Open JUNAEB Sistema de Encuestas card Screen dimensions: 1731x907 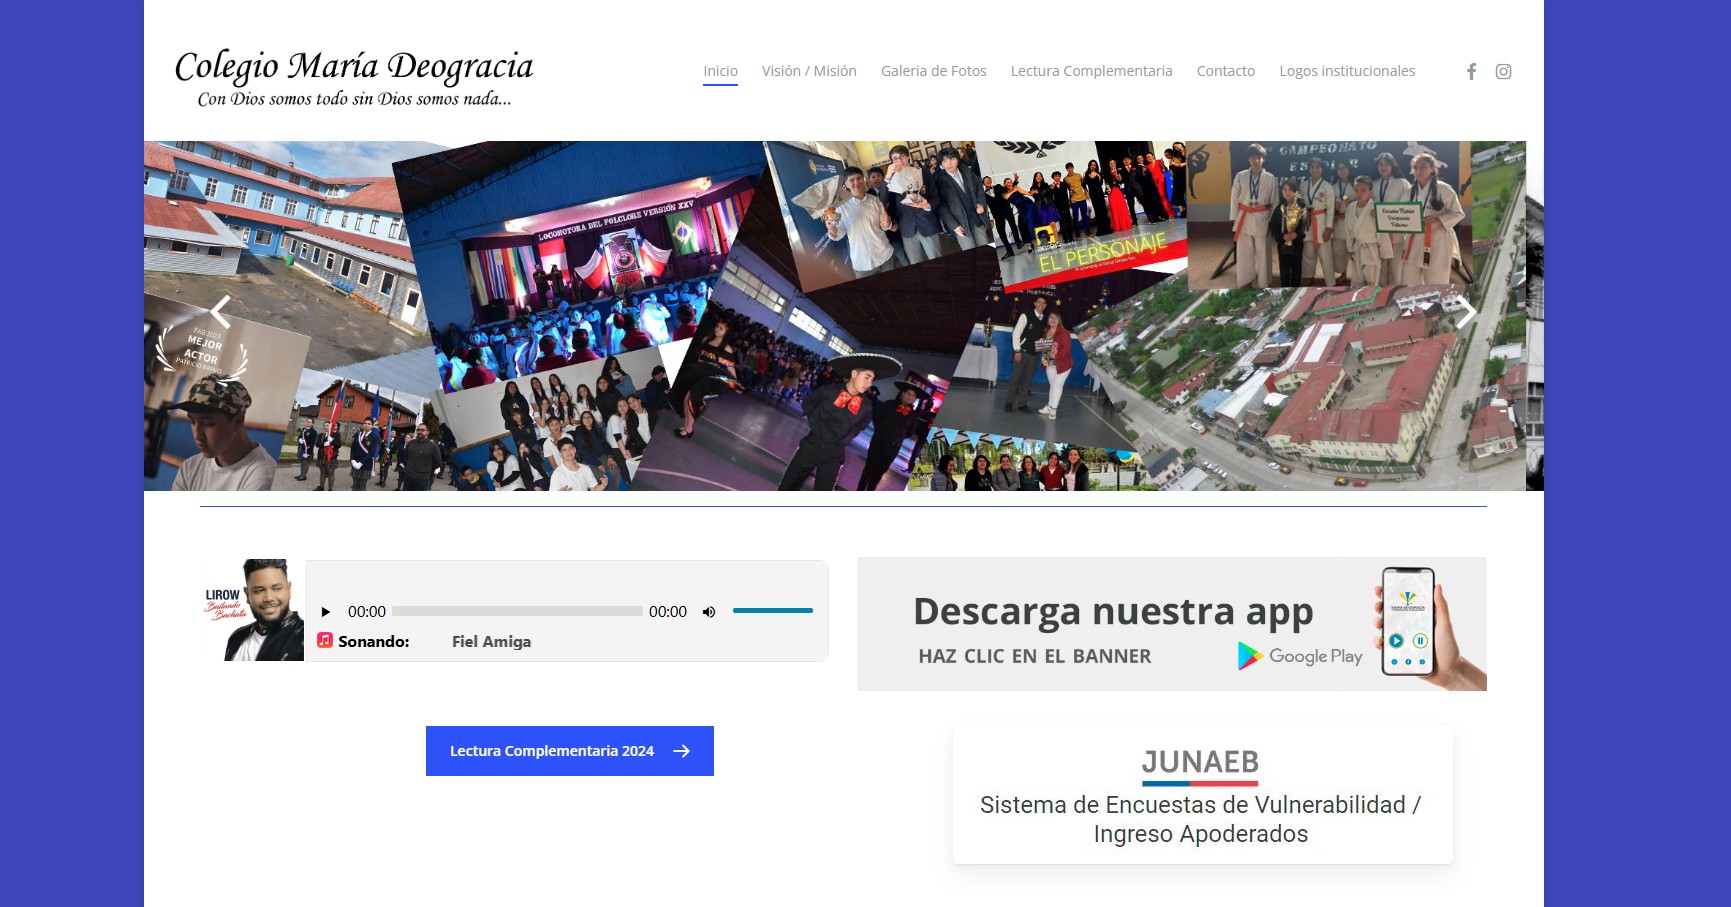point(1202,795)
